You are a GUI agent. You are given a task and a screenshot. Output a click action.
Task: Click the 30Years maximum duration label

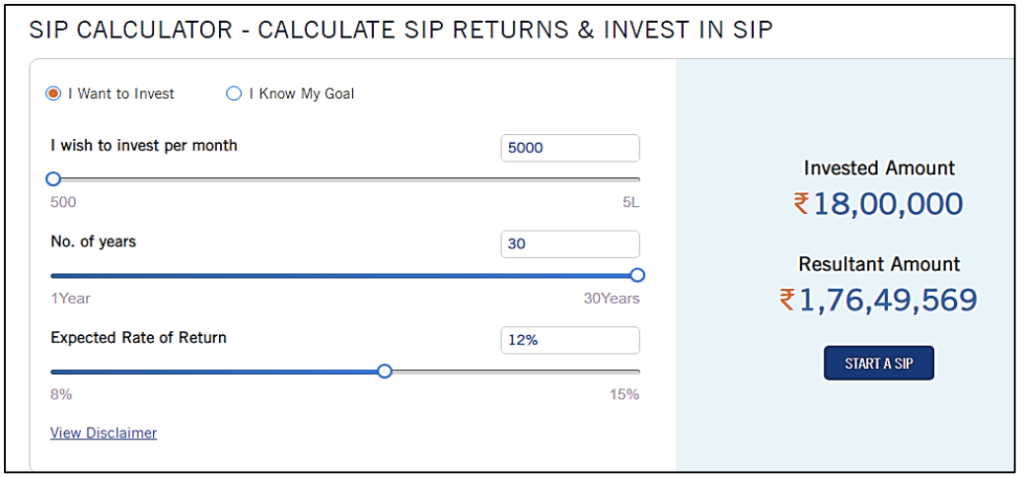(611, 298)
